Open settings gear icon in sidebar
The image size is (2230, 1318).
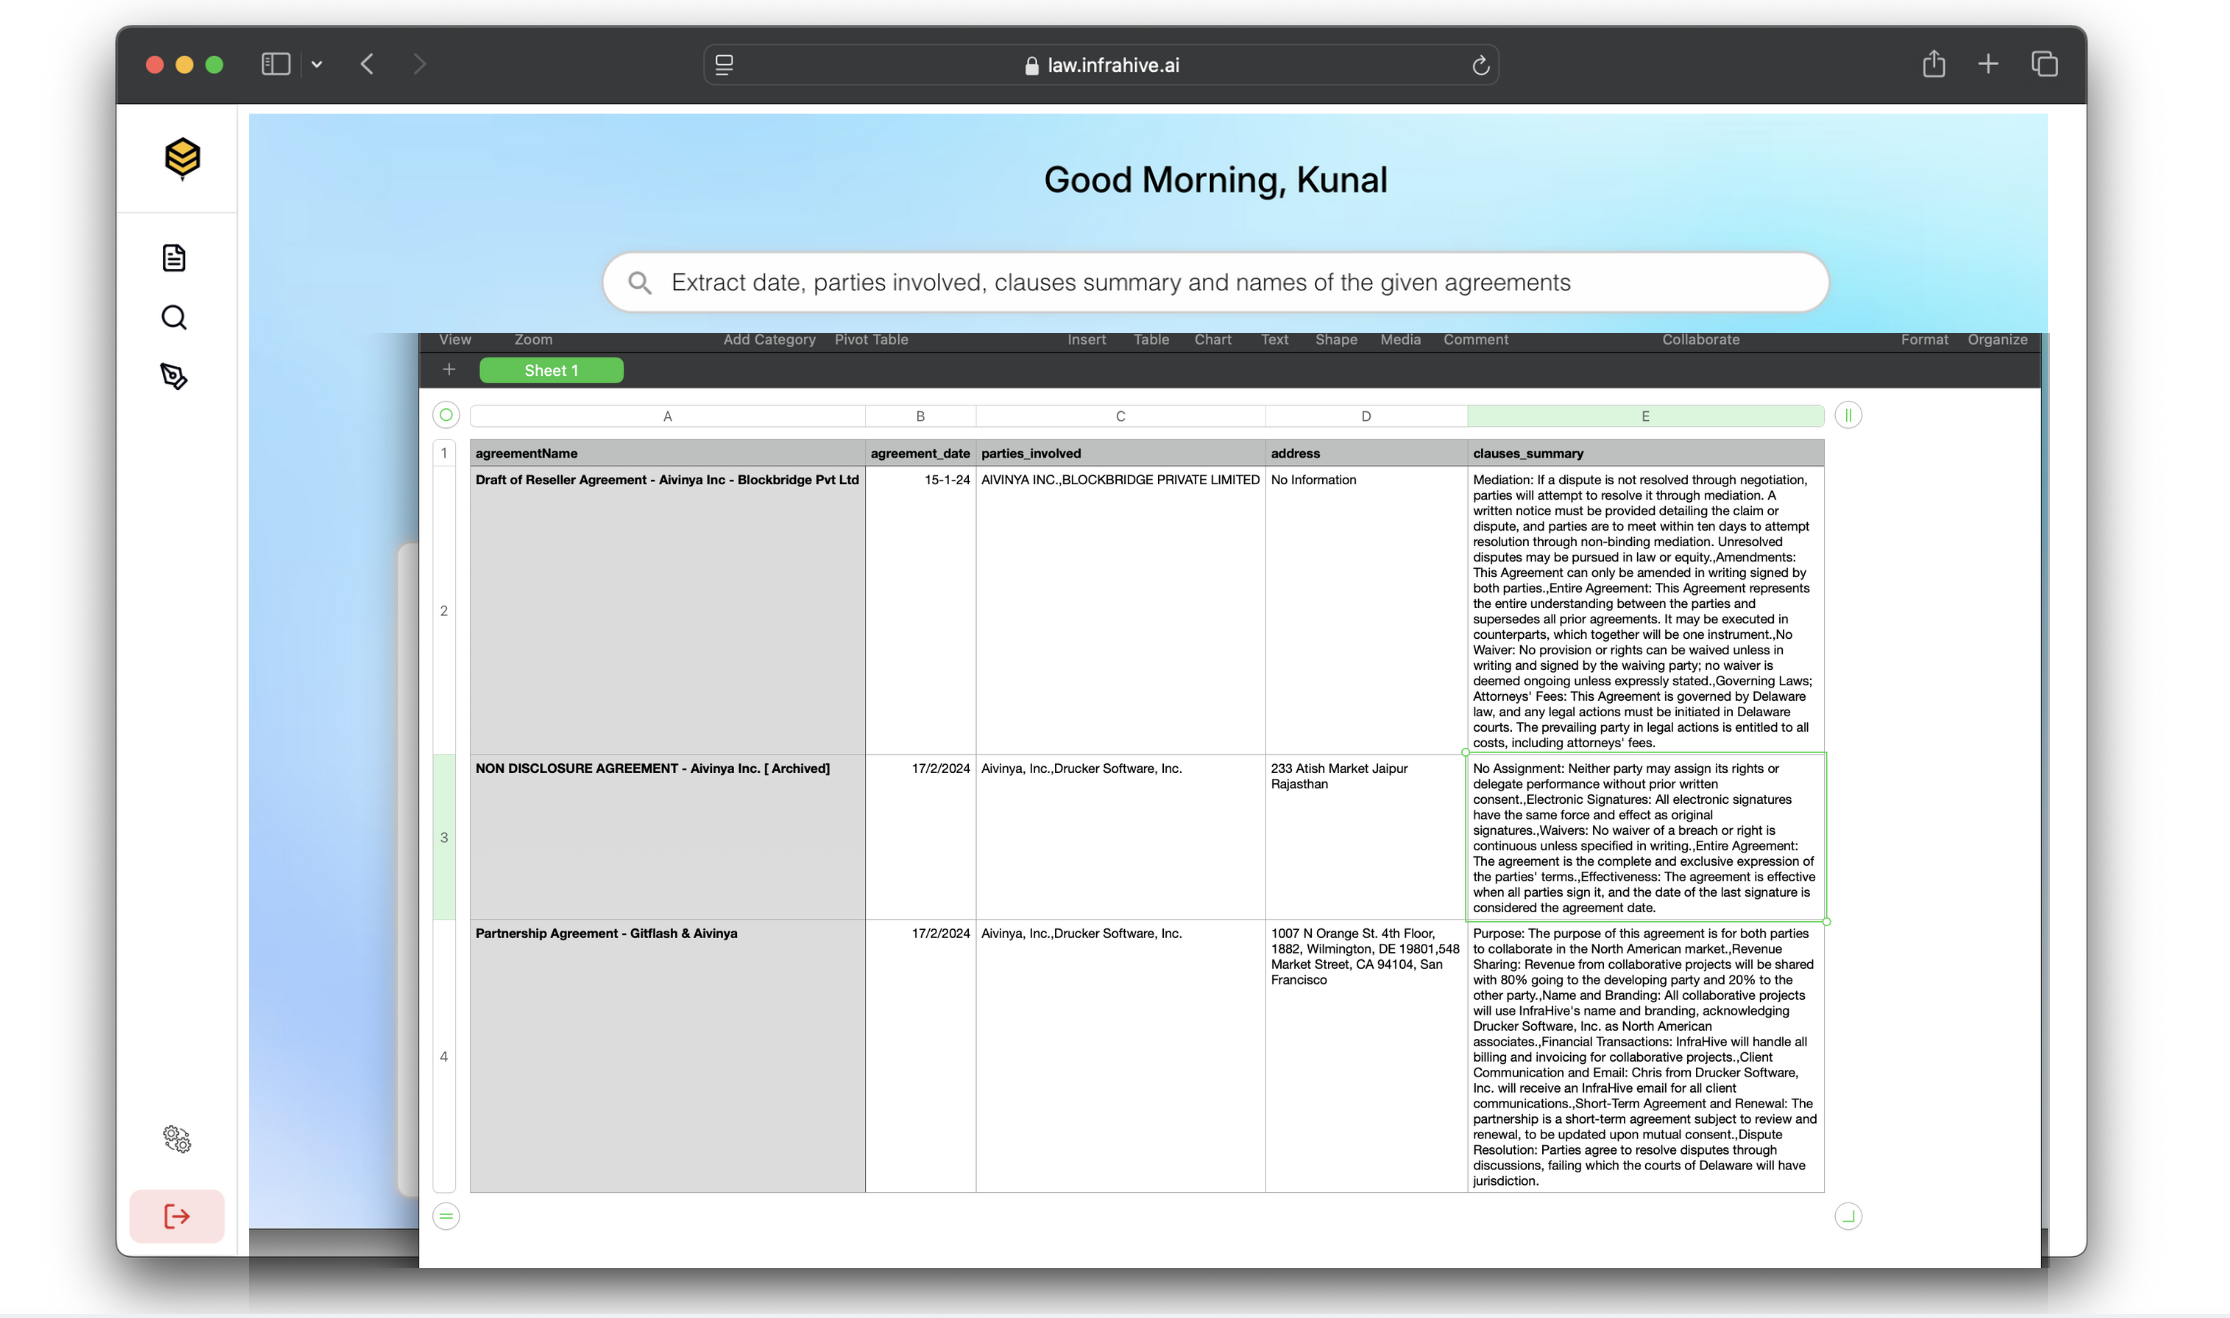(x=177, y=1139)
